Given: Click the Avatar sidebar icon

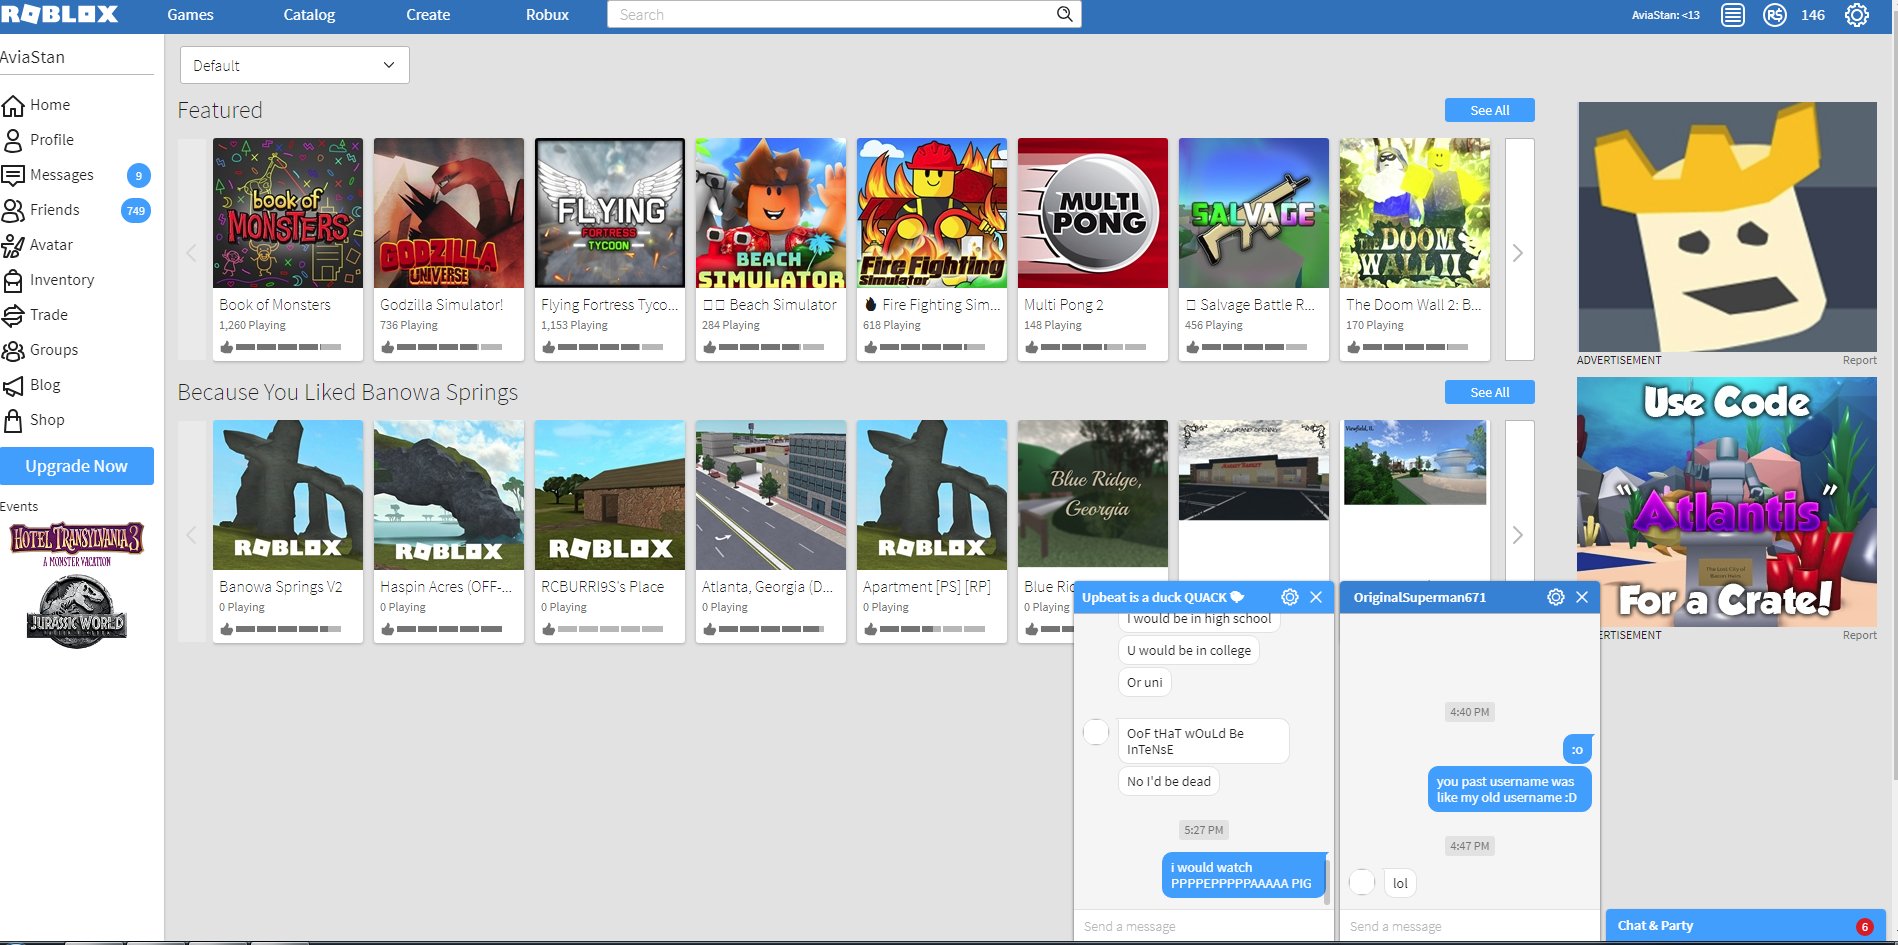Looking at the screenshot, I should (13, 245).
